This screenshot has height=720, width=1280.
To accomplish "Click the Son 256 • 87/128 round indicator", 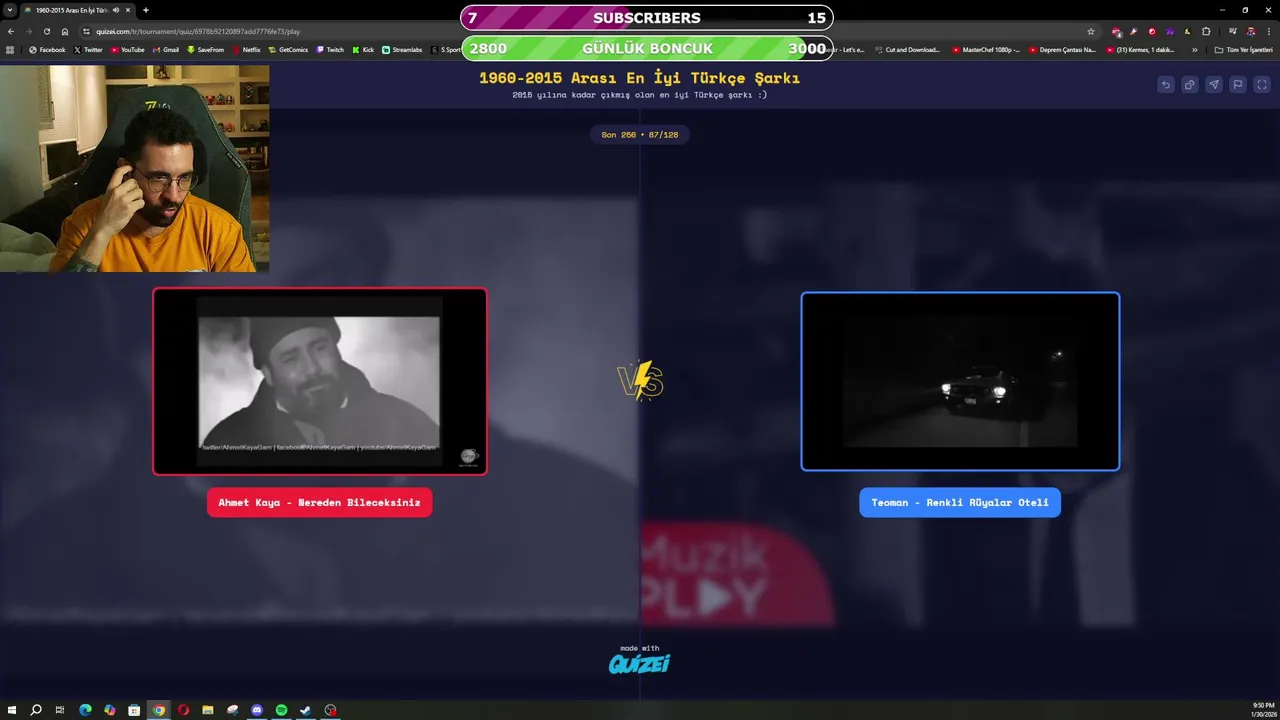I will point(639,134).
